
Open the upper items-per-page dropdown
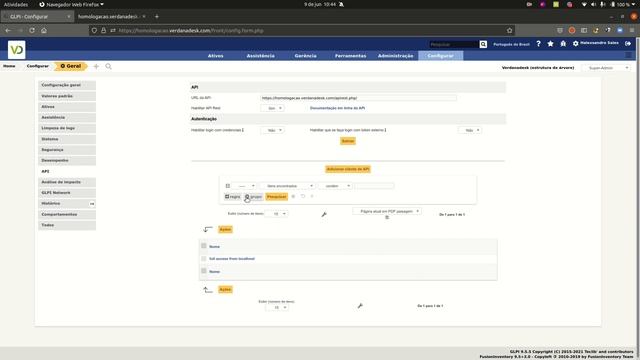(276, 213)
